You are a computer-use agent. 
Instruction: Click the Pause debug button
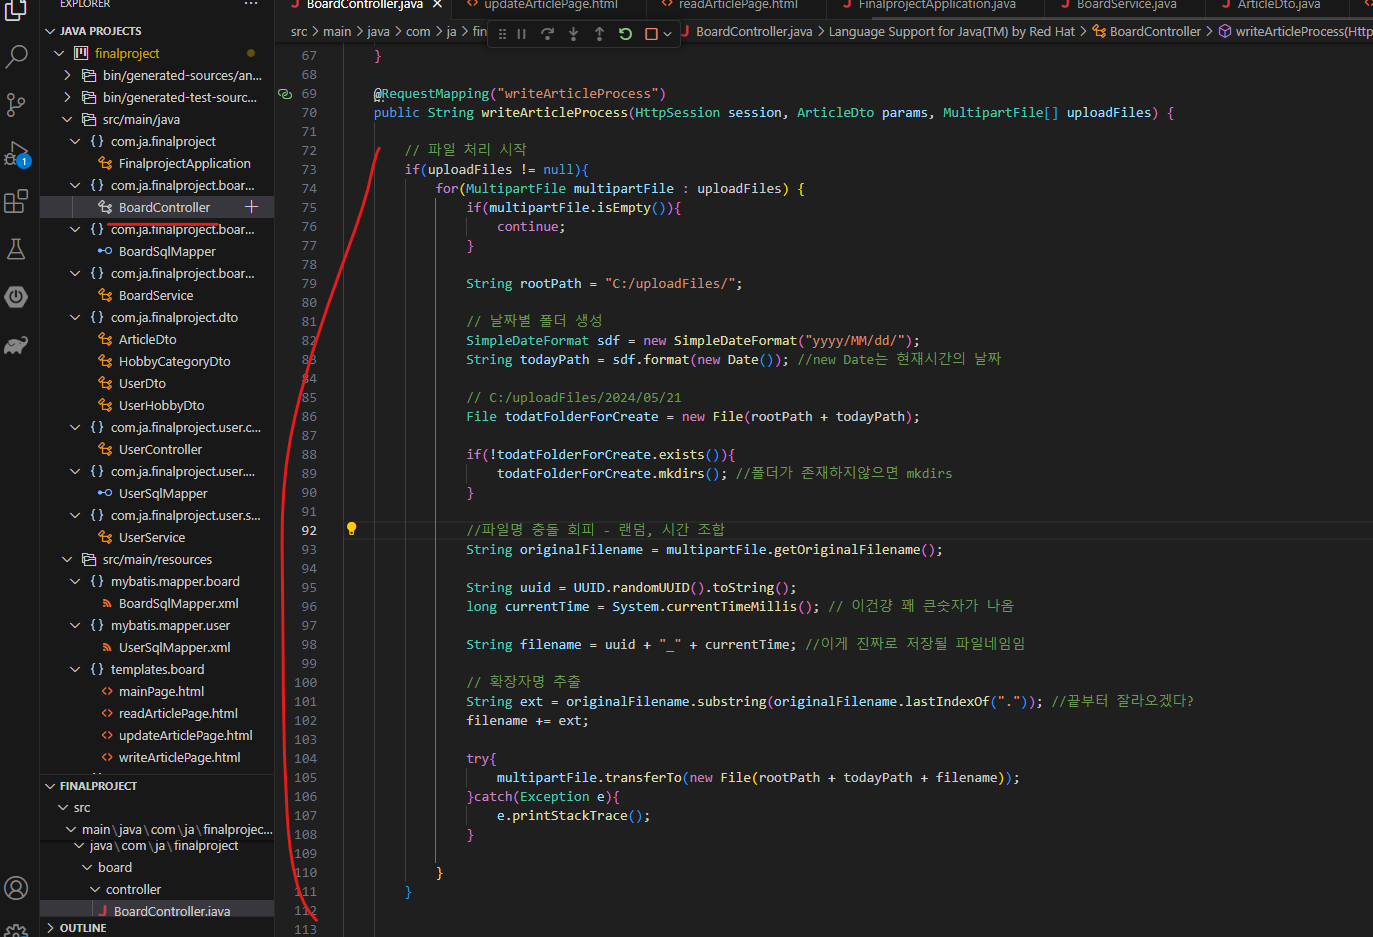point(521,34)
